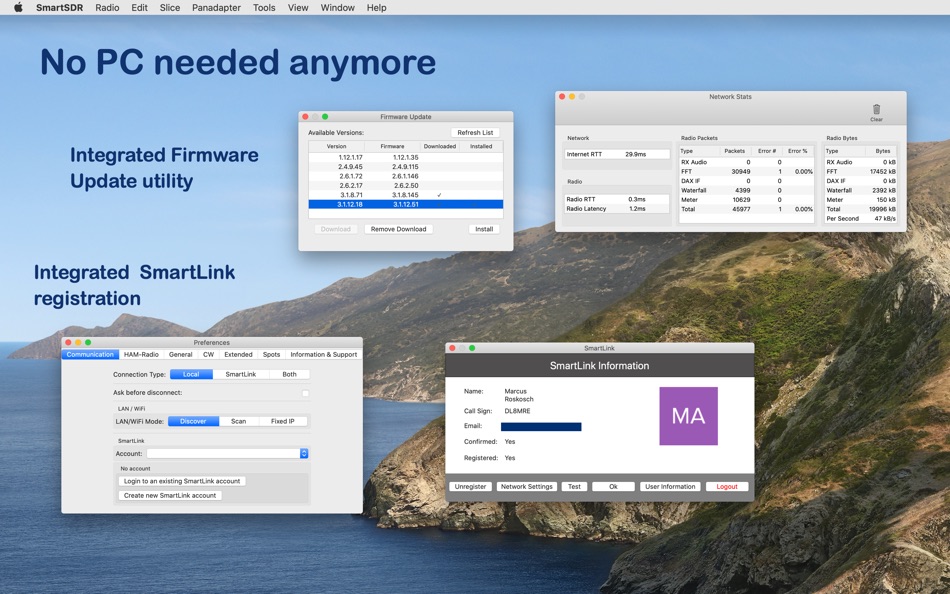
Task: Click the Per Second 47 kB/s row
Action: [860, 218]
